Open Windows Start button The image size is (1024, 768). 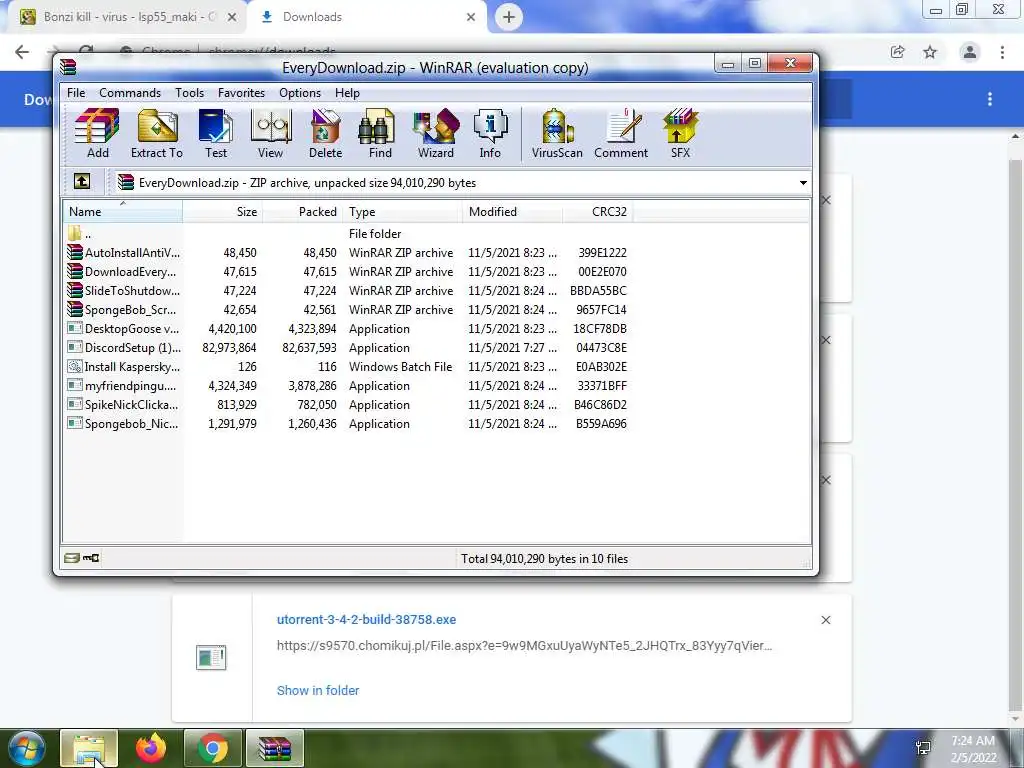coord(26,748)
